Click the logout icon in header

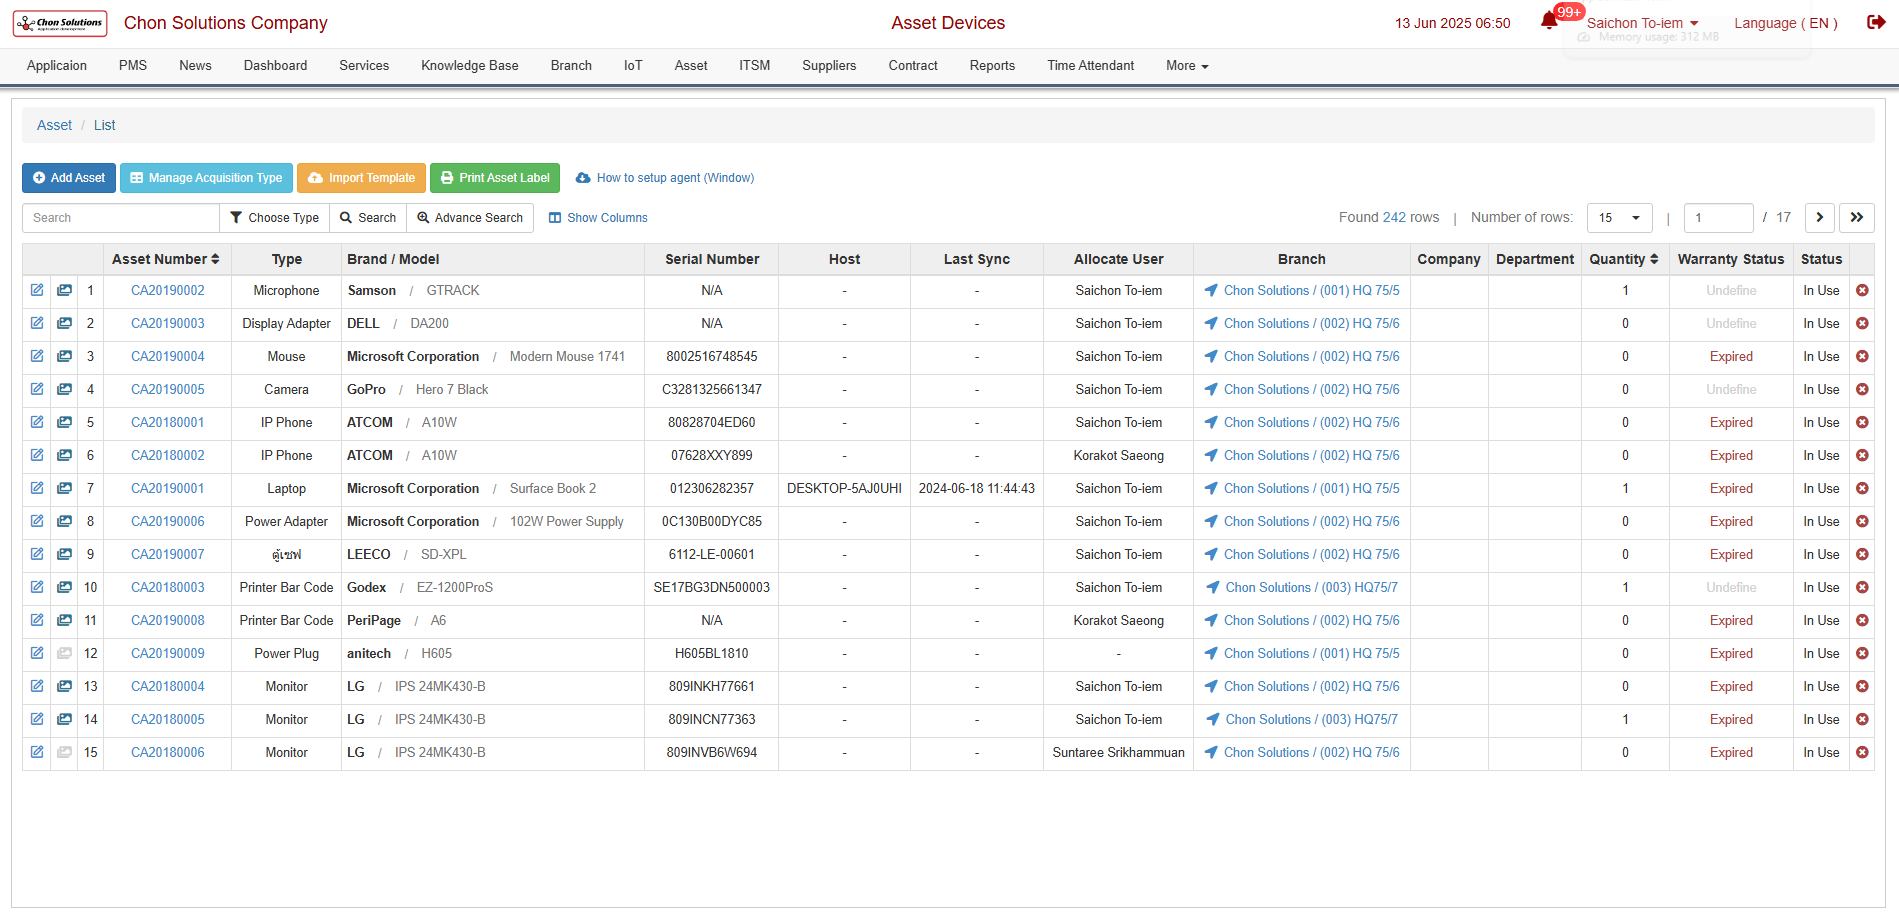[1875, 22]
